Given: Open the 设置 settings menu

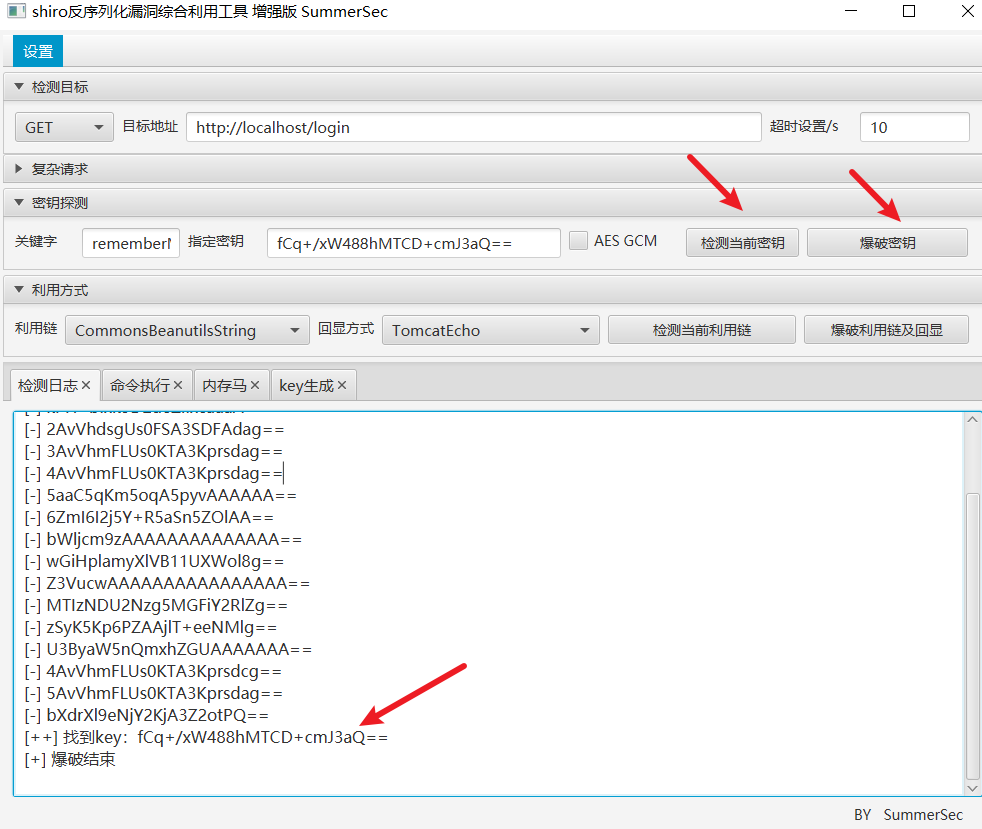Looking at the screenshot, I should point(38,51).
